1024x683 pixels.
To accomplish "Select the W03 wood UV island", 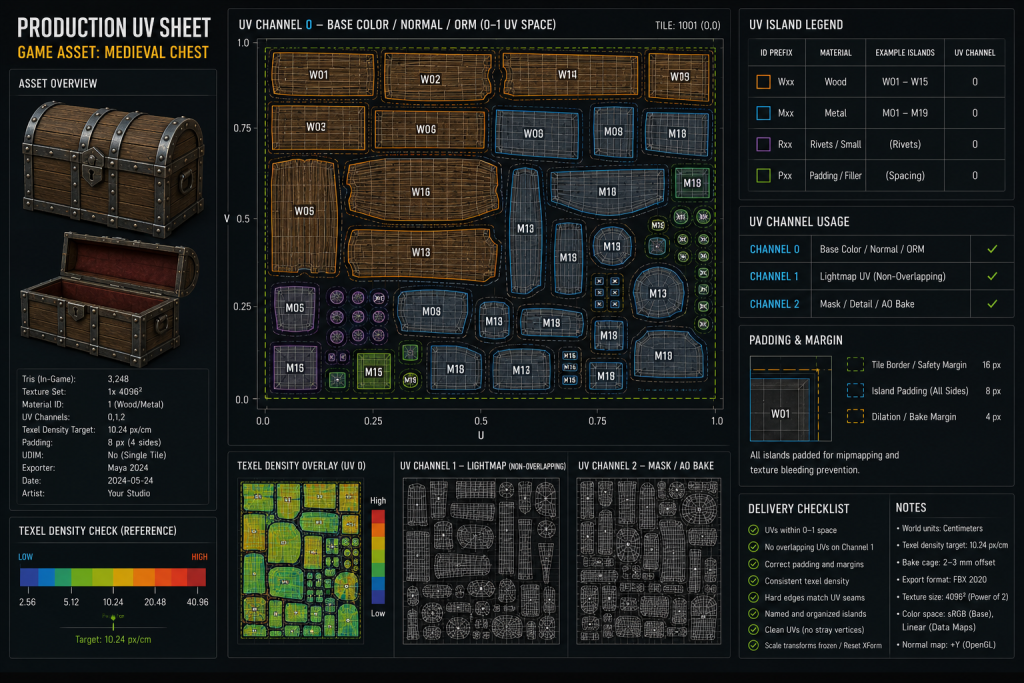I will pyautogui.click(x=317, y=127).
